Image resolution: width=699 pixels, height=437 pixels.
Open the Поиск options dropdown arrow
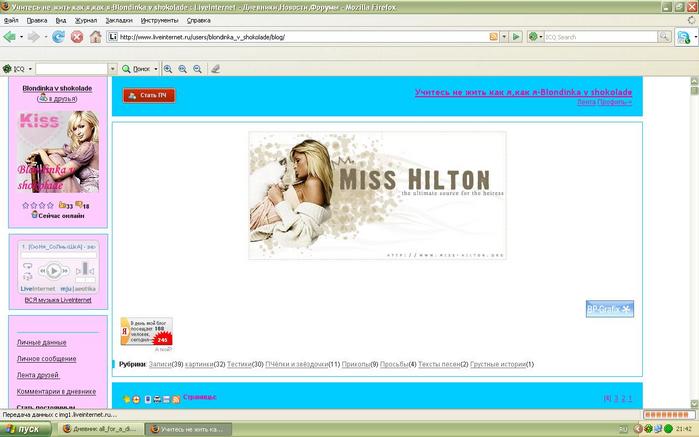tap(156, 69)
